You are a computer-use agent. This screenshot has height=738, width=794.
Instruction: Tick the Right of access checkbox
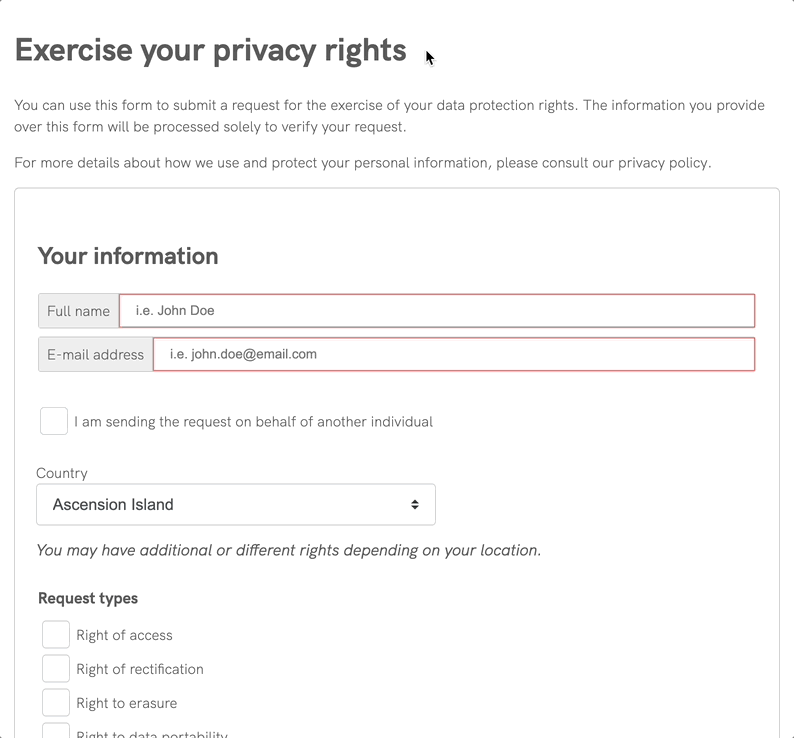pos(56,635)
